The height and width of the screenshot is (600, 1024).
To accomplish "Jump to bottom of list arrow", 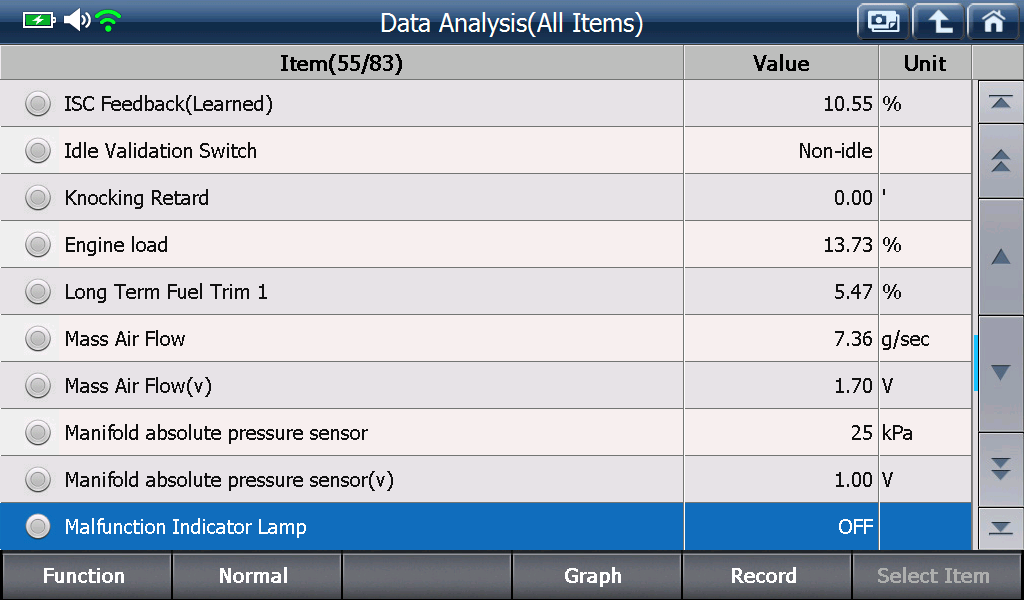I will [x=1000, y=528].
